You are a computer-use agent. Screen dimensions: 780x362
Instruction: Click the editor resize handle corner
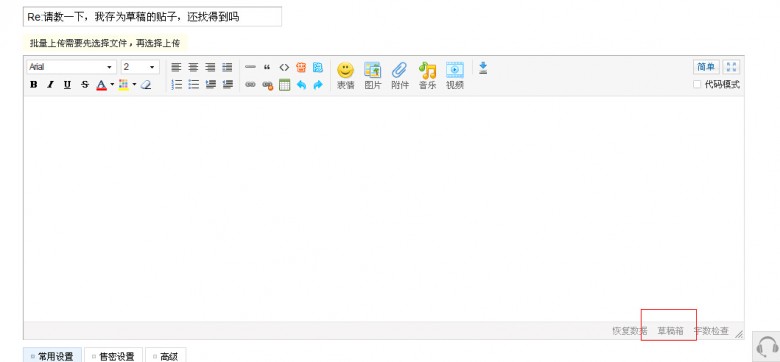click(739, 334)
